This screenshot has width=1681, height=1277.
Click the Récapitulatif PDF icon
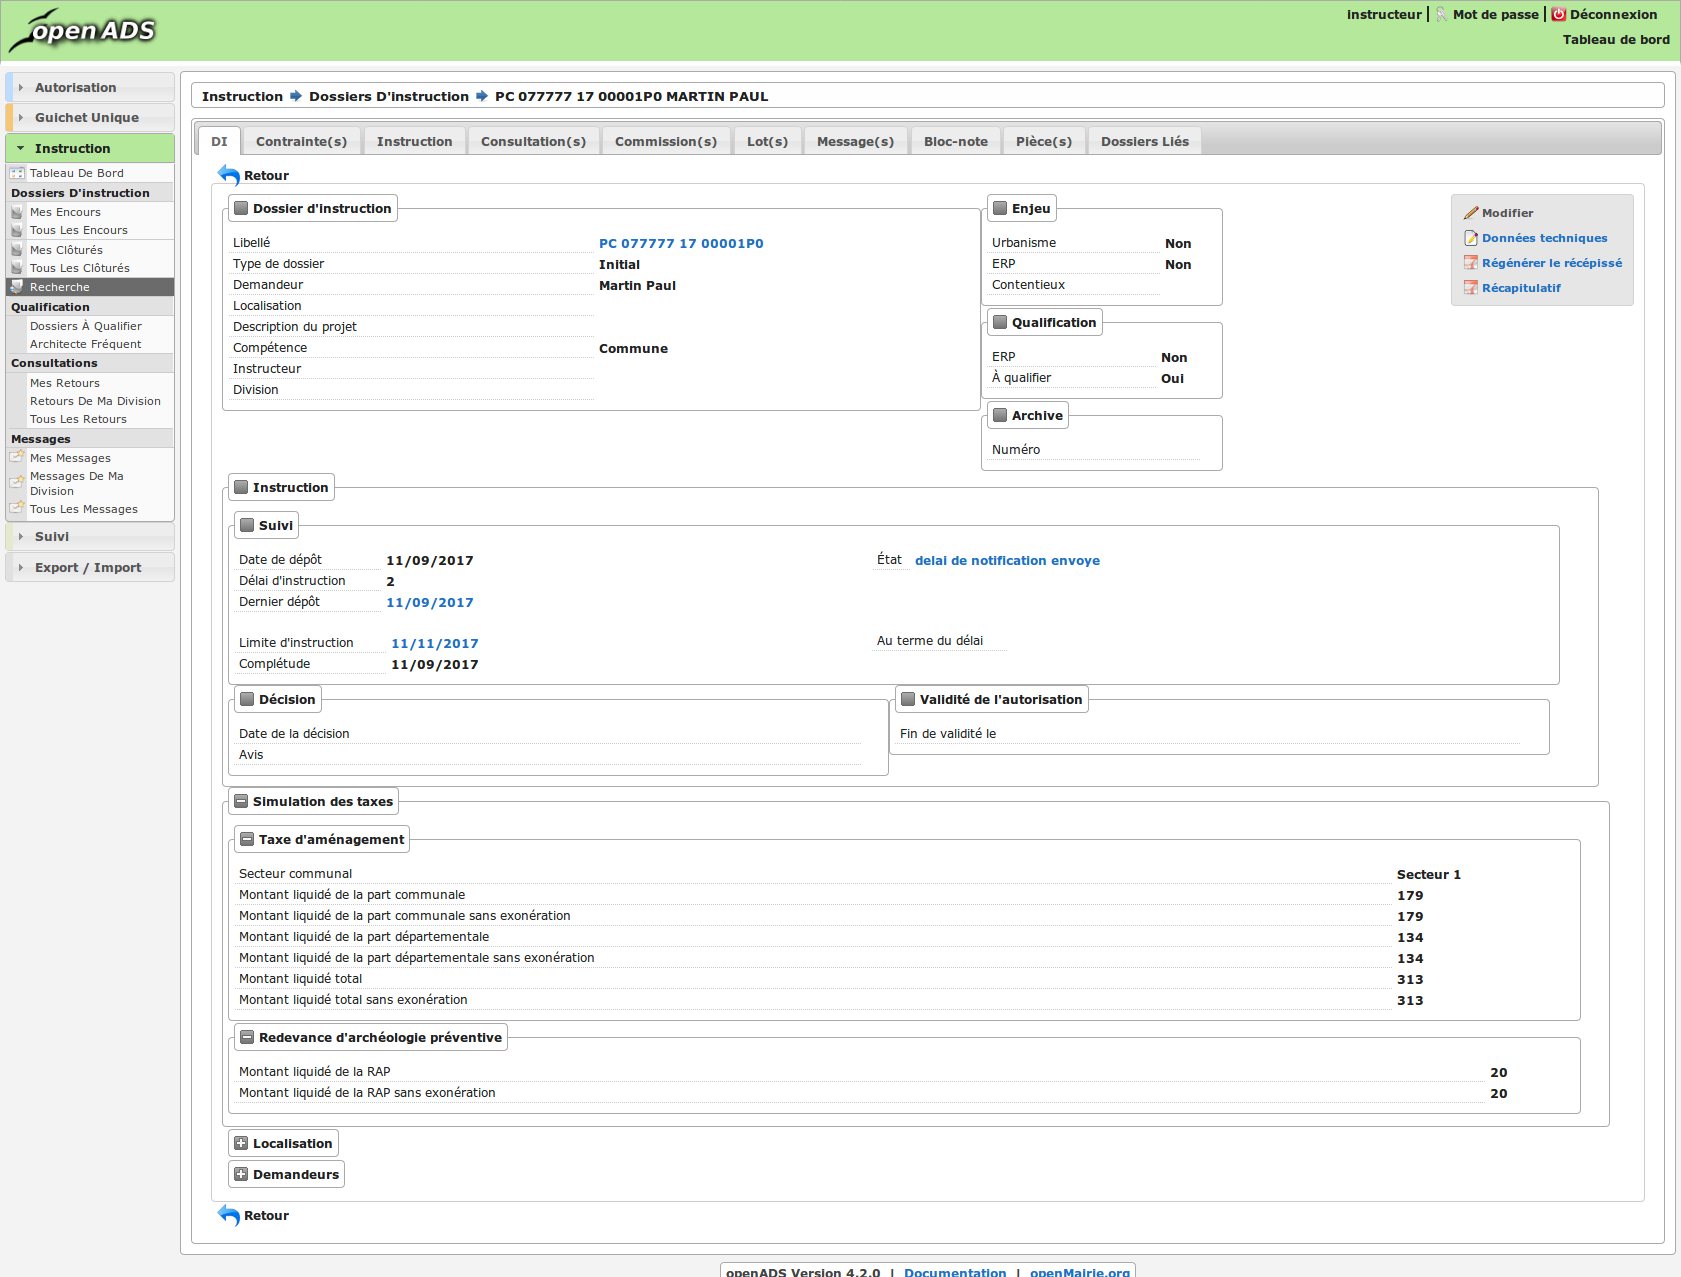coord(1471,288)
